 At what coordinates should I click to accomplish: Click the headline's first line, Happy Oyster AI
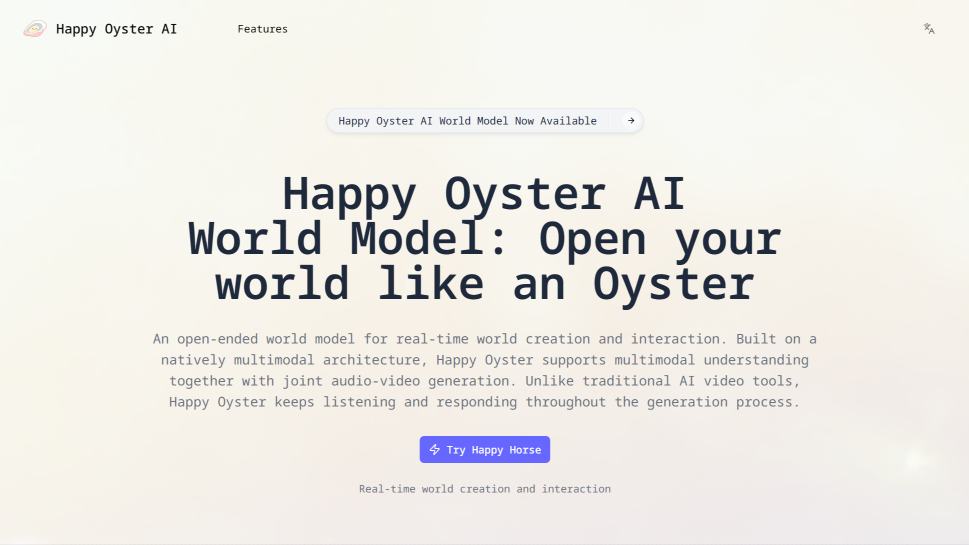click(x=484, y=194)
